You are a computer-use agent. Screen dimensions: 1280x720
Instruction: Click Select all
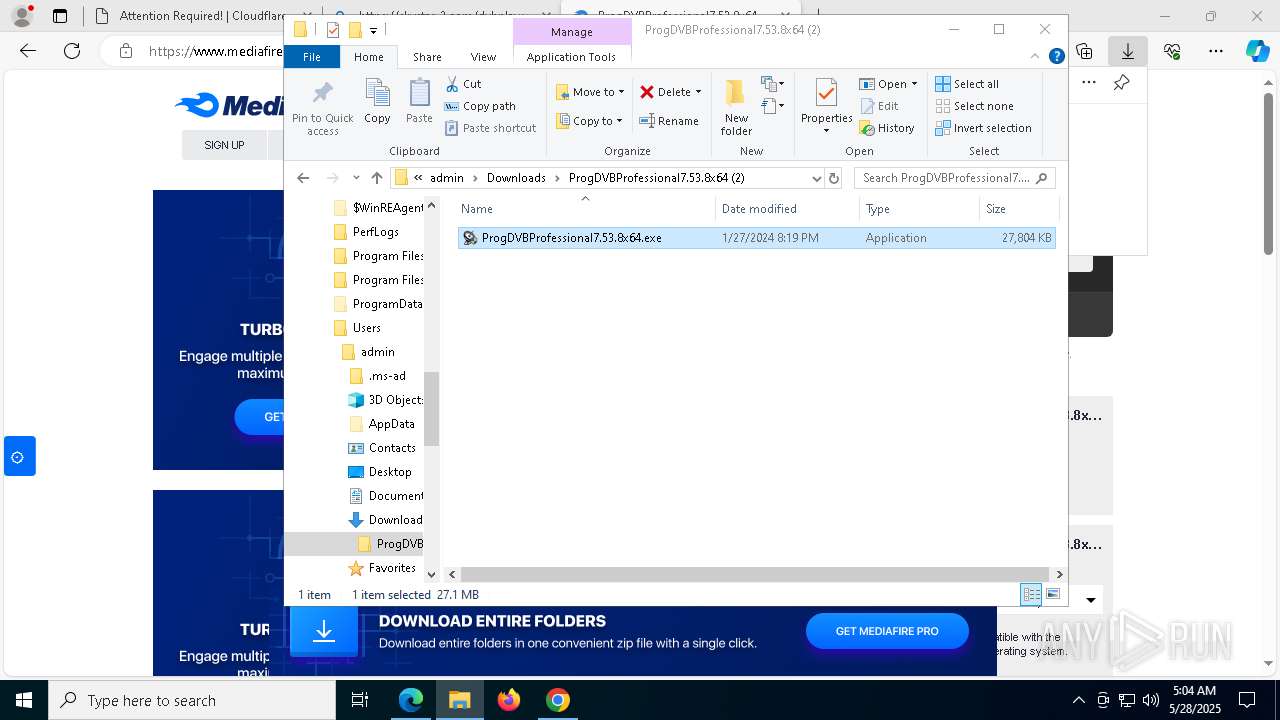pos(967,84)
